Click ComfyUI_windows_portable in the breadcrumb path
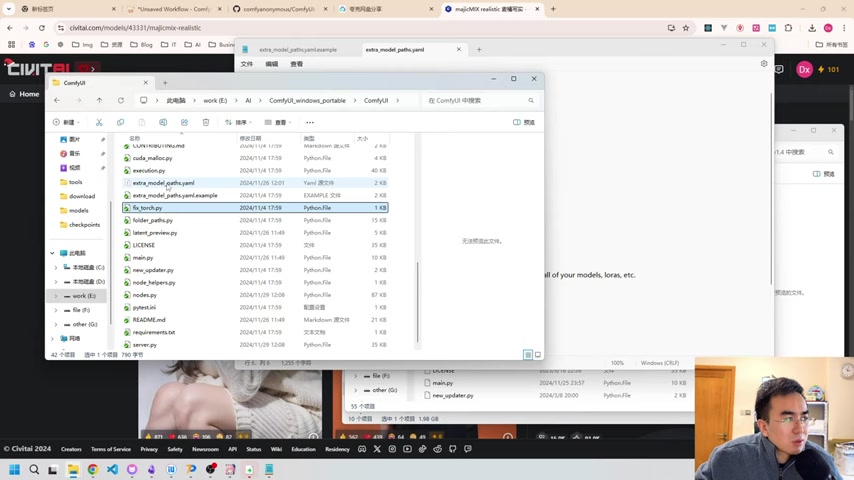Screen dimensions: 854x480 [307, 100]
